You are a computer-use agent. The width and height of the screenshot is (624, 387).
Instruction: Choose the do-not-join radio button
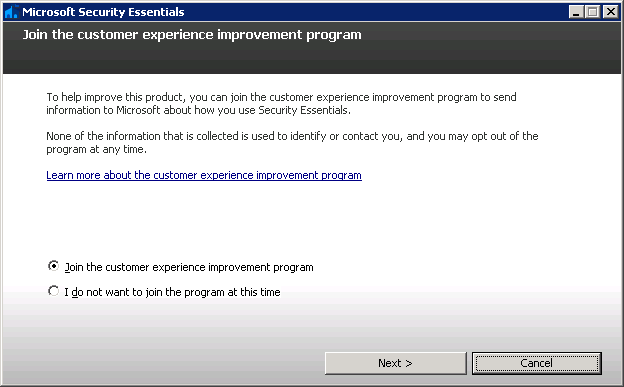click(x=53, y=291)
